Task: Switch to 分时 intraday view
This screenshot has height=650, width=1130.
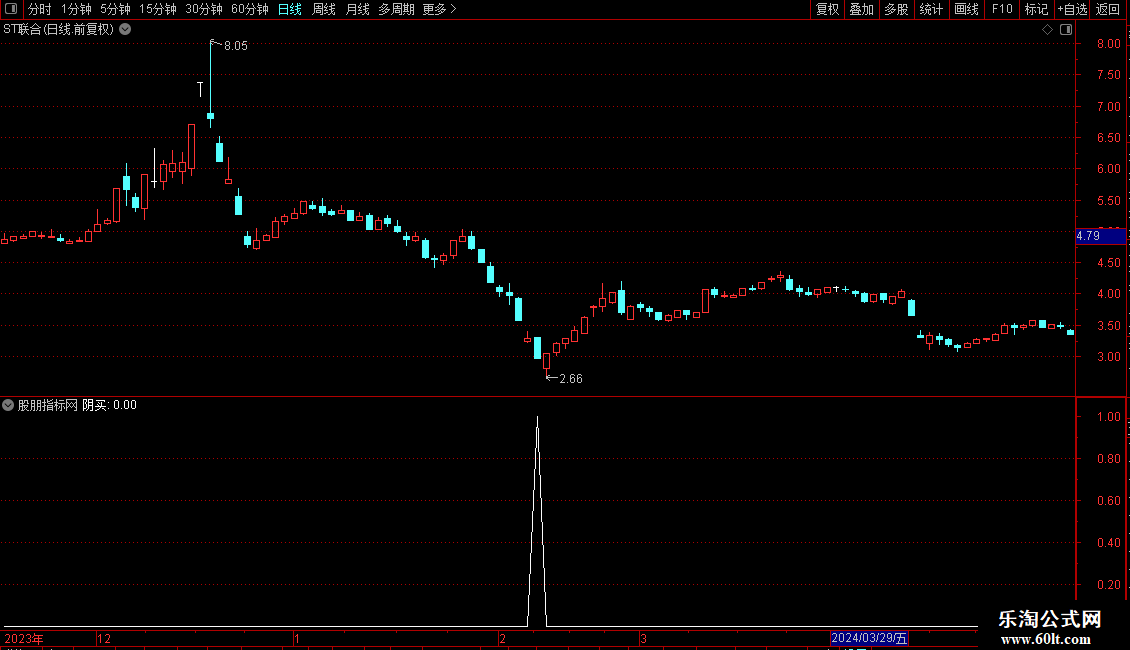Action: 40,9
